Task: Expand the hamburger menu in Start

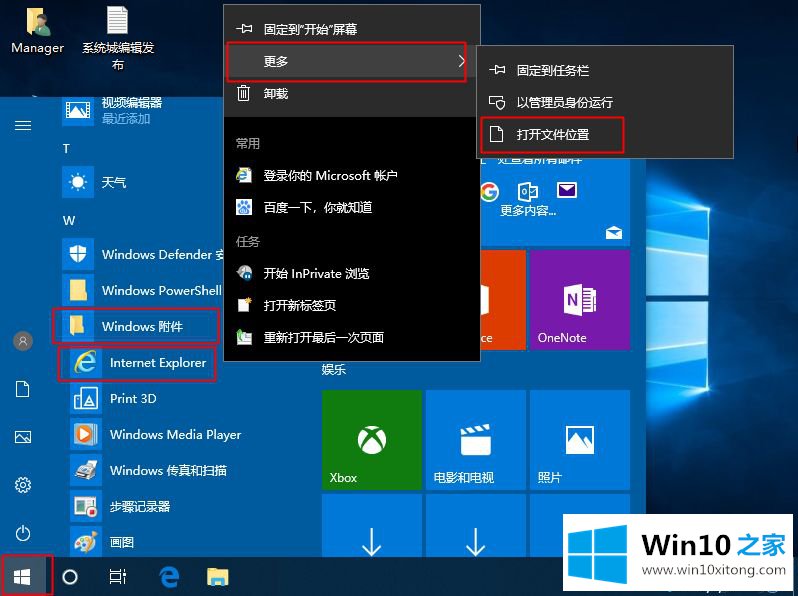Action: click(x=23, y=126)
